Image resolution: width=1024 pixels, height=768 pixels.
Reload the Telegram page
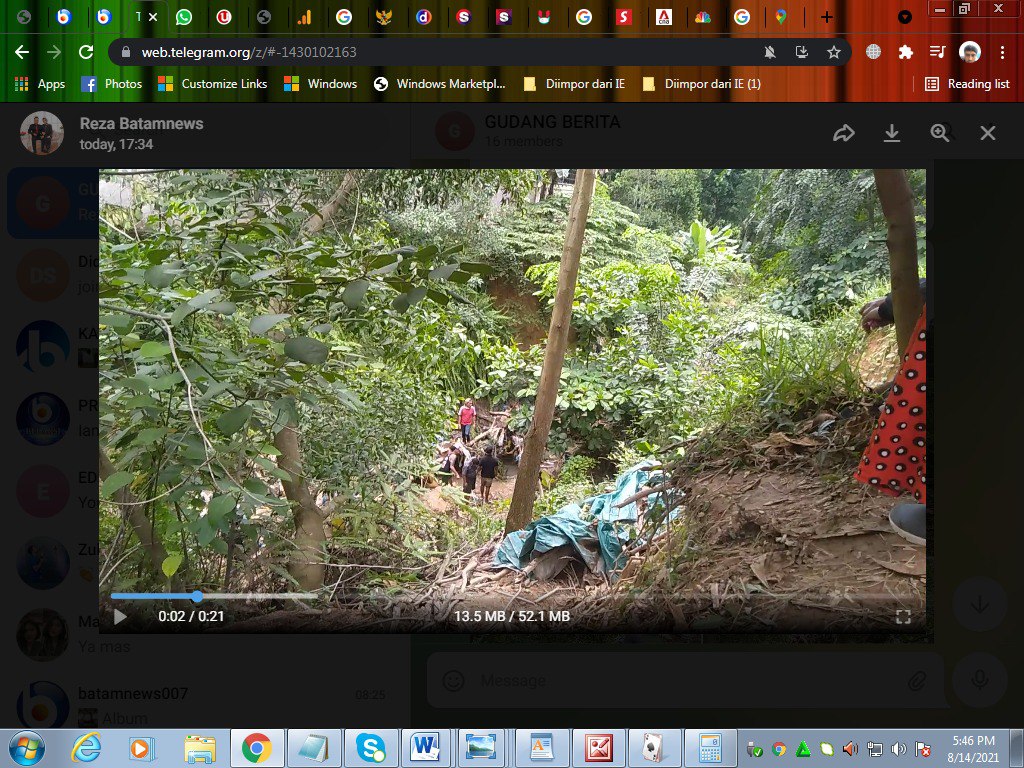(86, 52)
